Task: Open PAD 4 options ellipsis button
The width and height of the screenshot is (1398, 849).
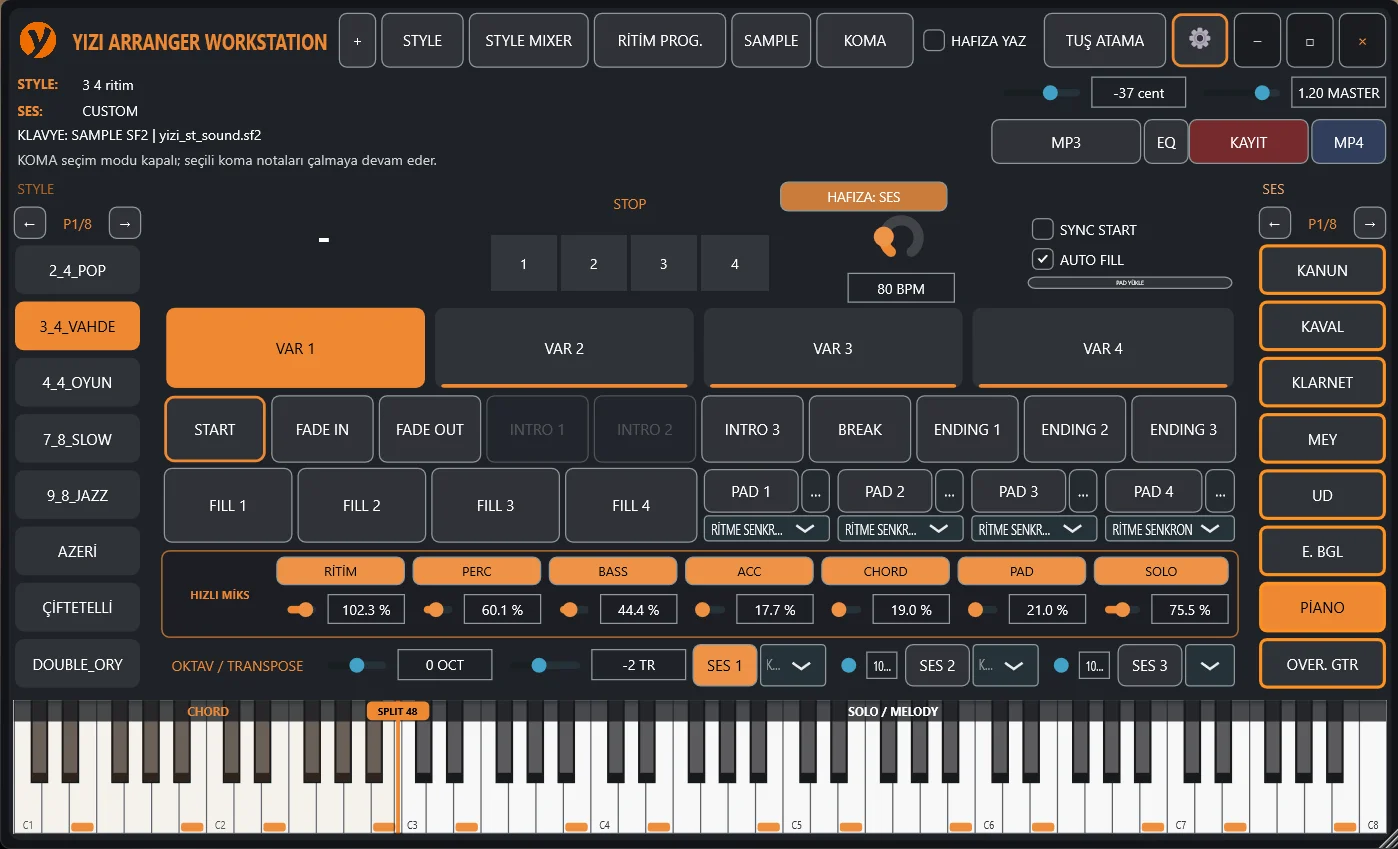Action: [x=1219, y=491]
